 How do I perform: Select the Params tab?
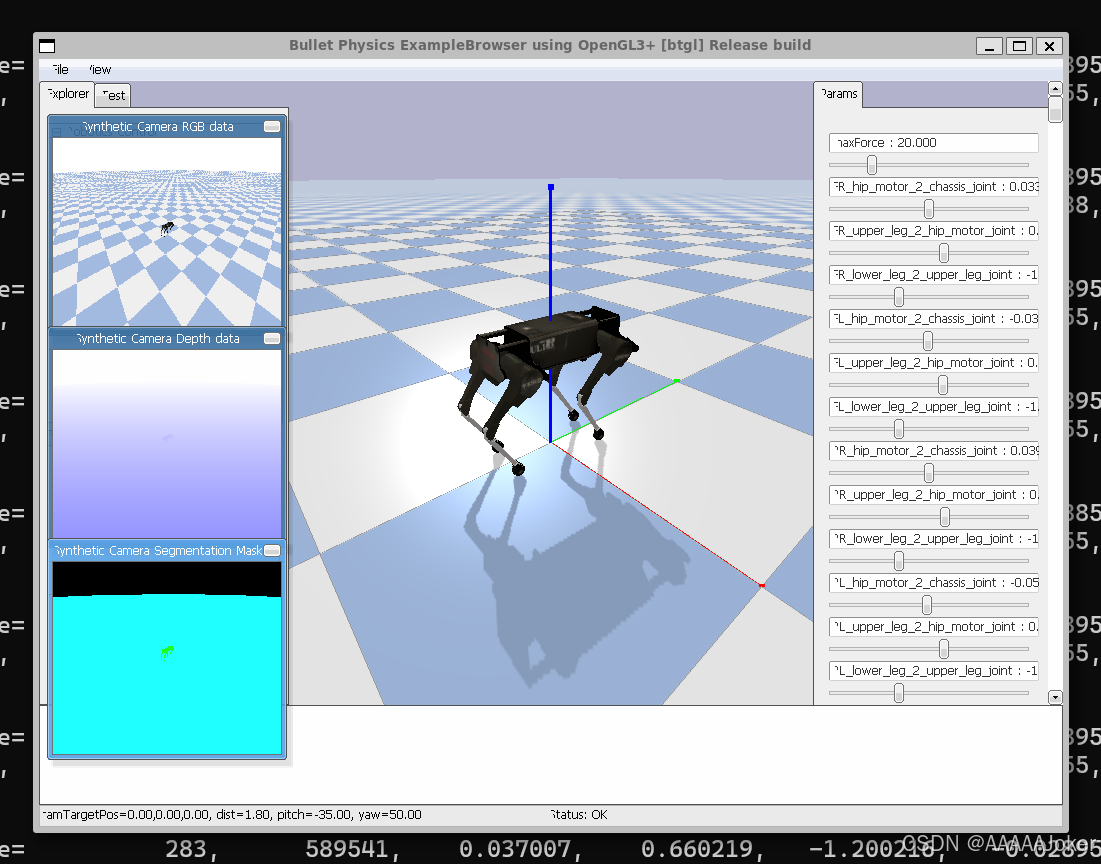point(837,94)
